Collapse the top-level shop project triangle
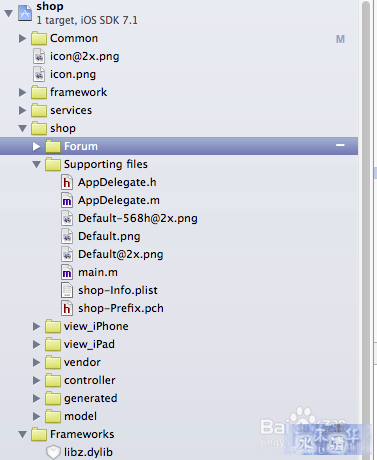The width and height of the screenshot is (377, 460). tap(8, 13)
